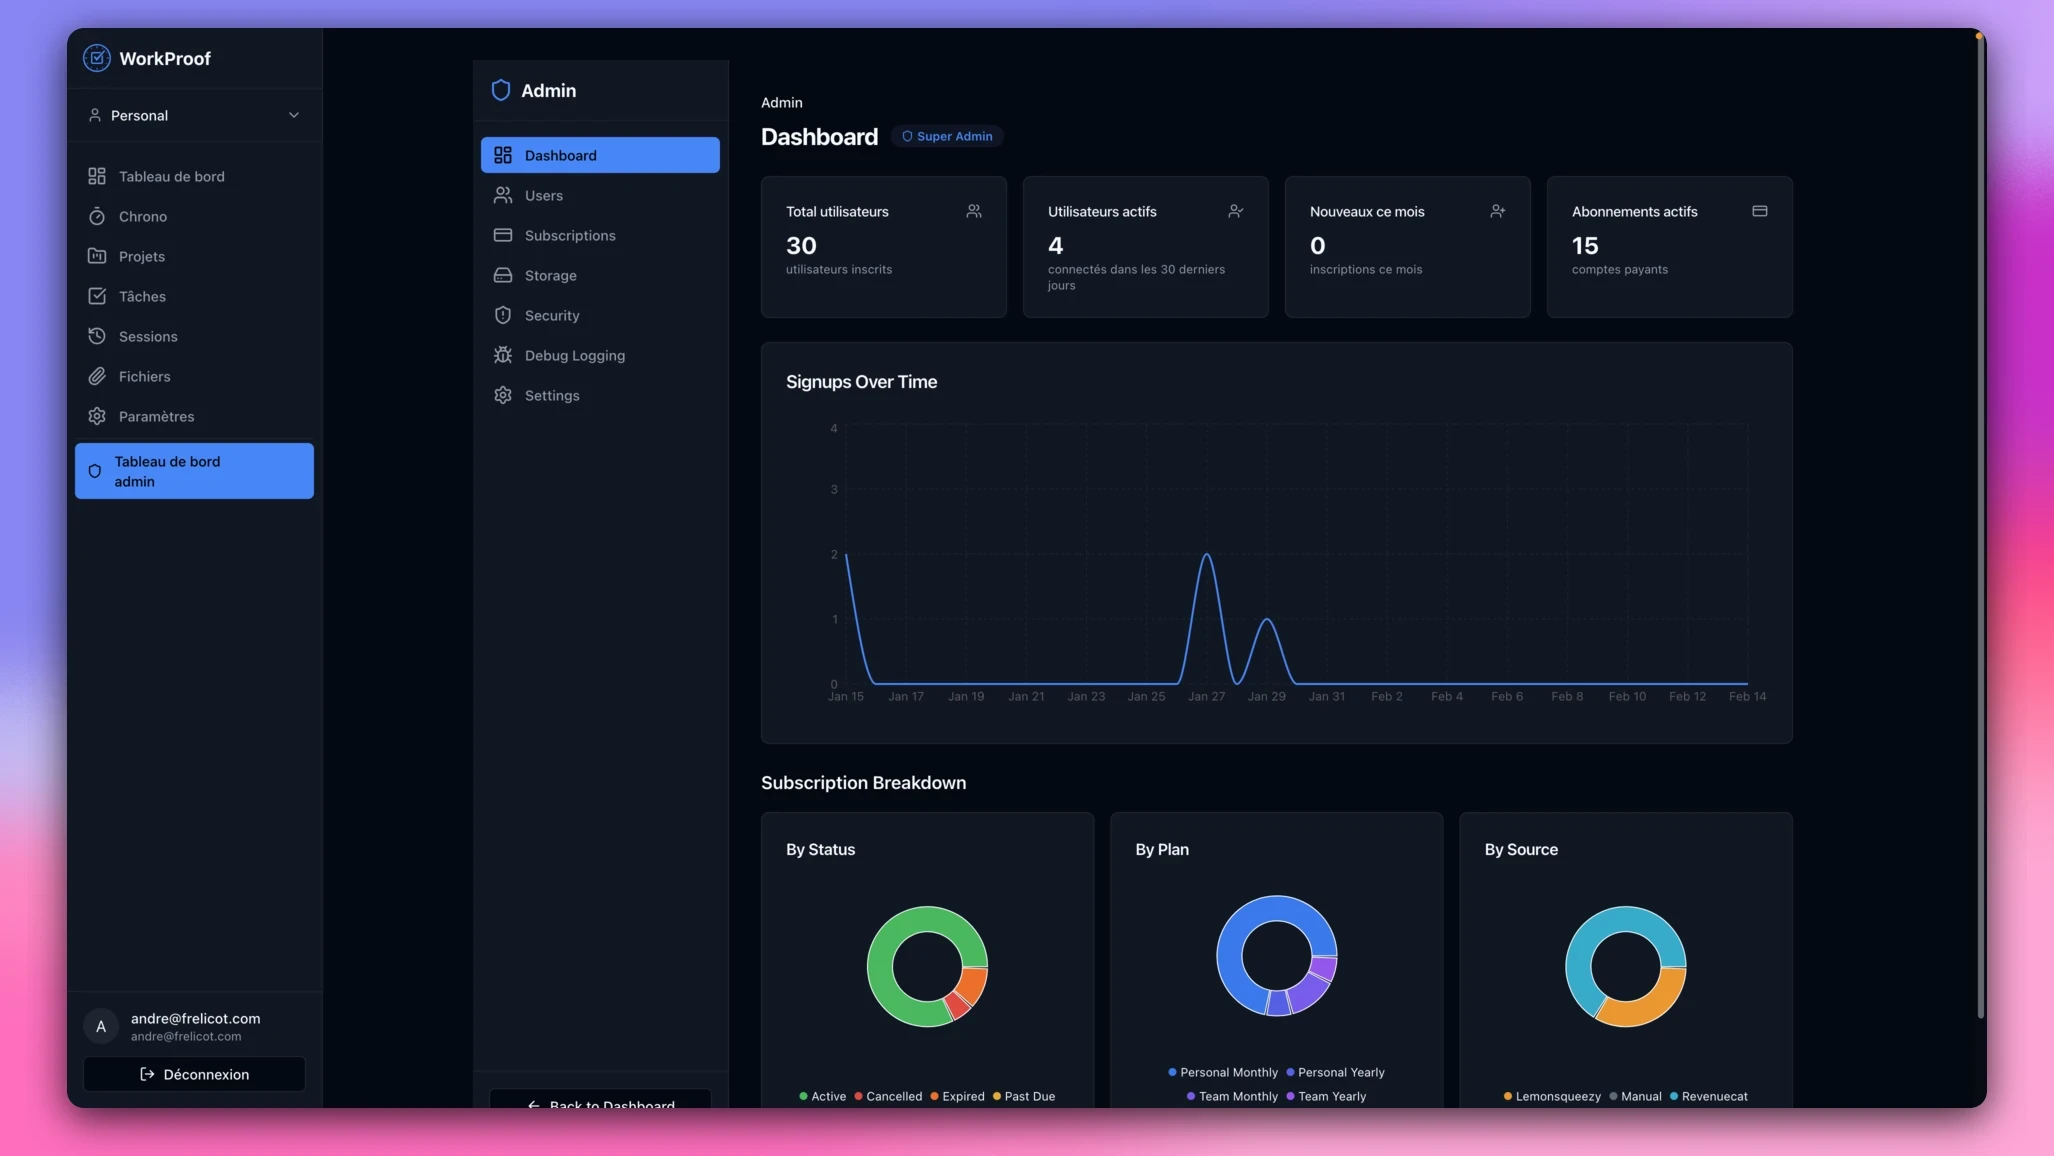Click the By Status donut chart
Screen dimensions: 2054x1156
click(927, 966)
